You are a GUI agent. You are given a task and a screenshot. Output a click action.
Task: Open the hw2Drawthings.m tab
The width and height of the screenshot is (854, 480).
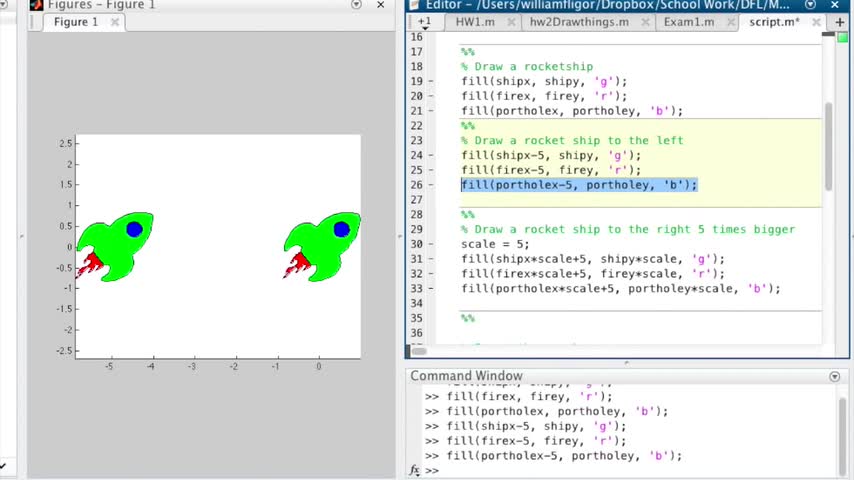[x=579, y=22]
